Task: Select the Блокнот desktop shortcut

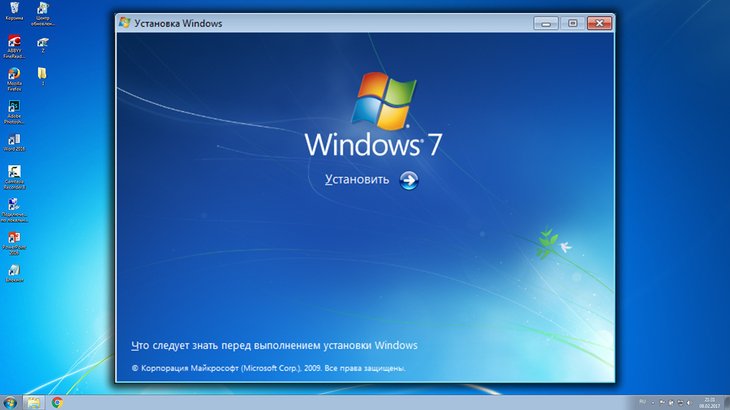Action: point(14,273)
